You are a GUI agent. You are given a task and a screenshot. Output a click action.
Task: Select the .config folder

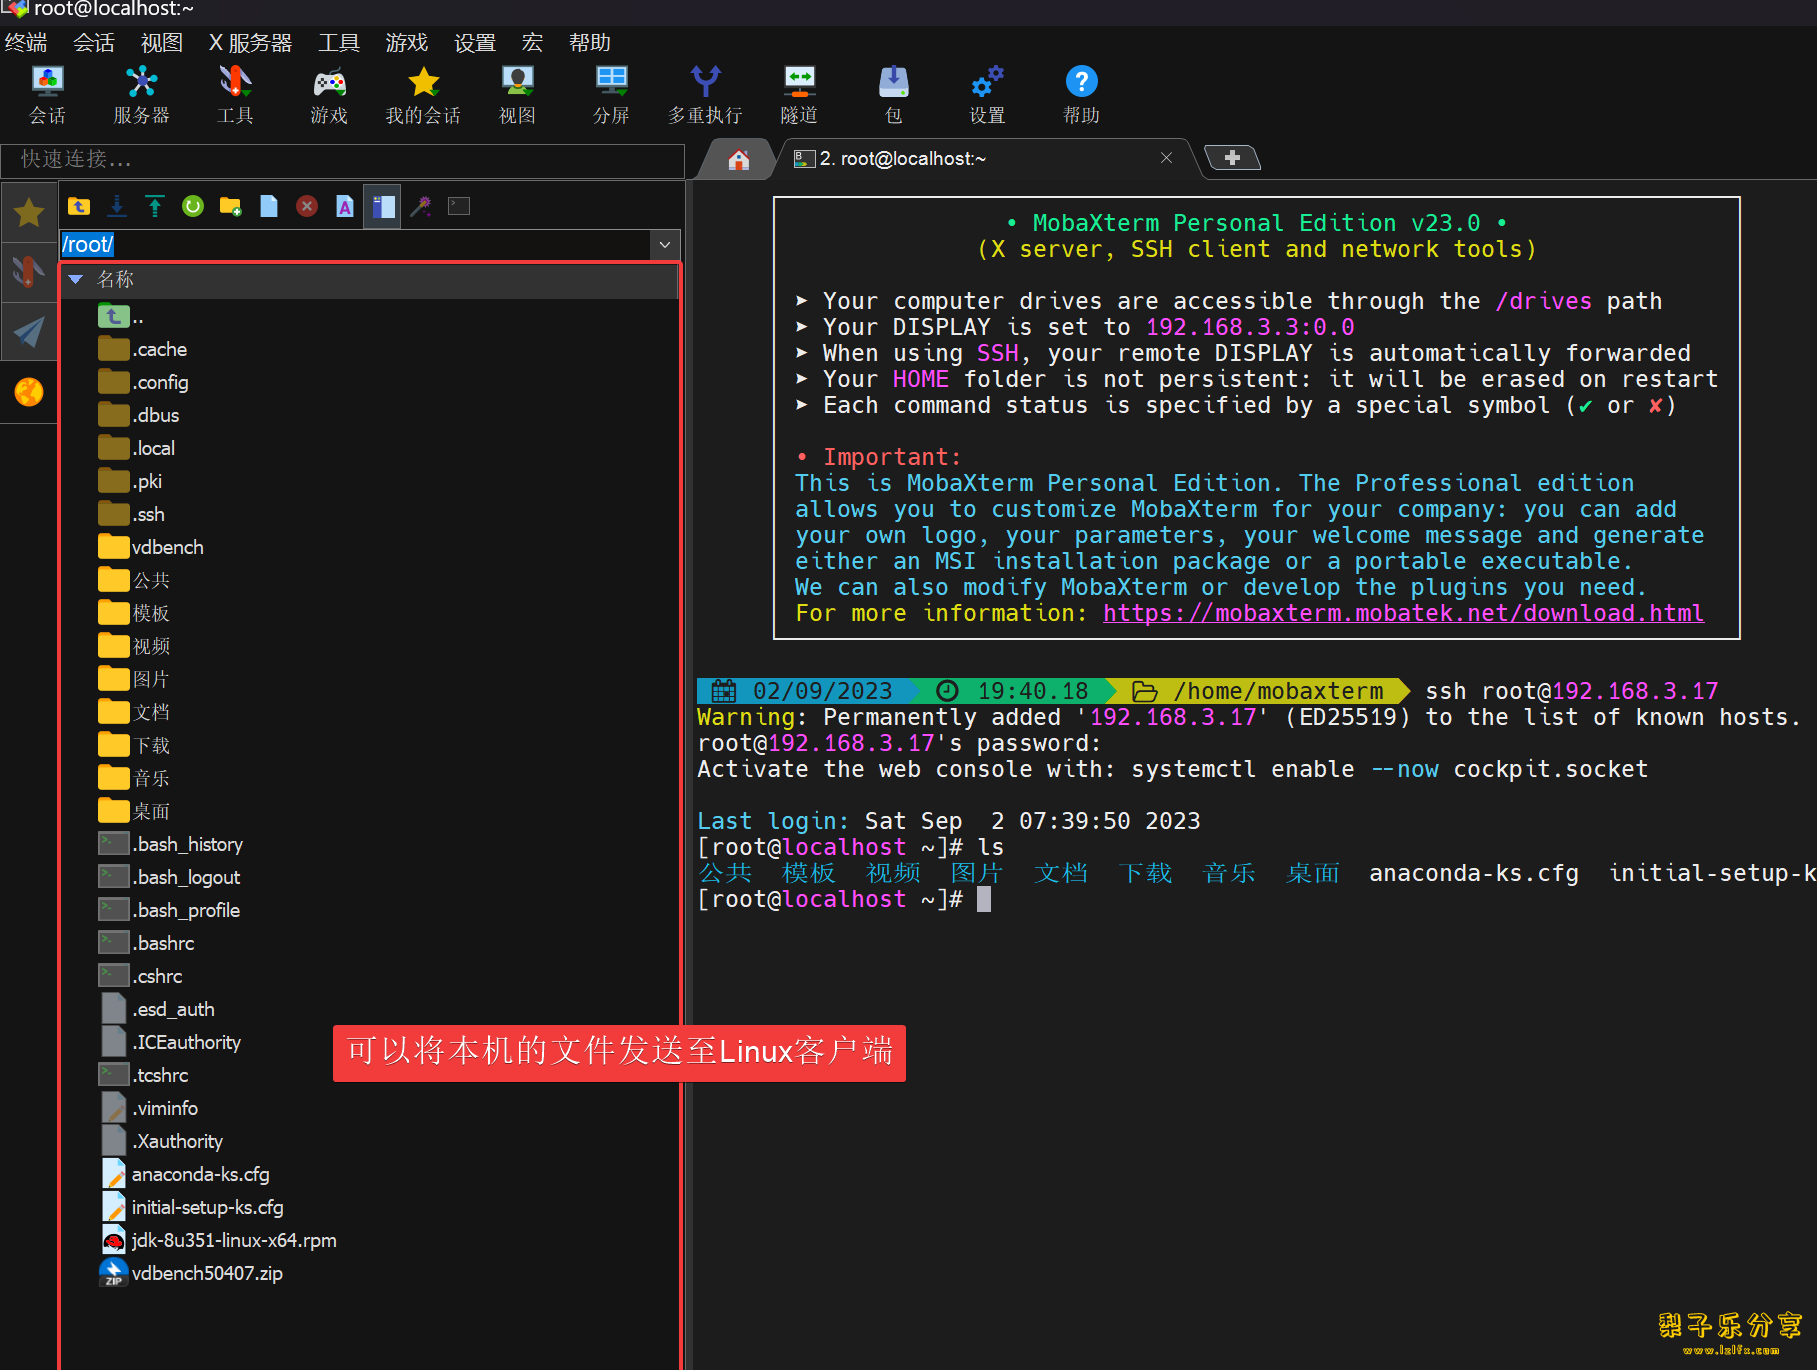click(x=144, y=383)
